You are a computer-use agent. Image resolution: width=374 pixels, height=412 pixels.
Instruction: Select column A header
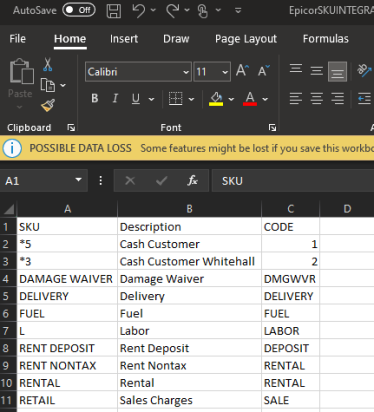tap(67, 209)
